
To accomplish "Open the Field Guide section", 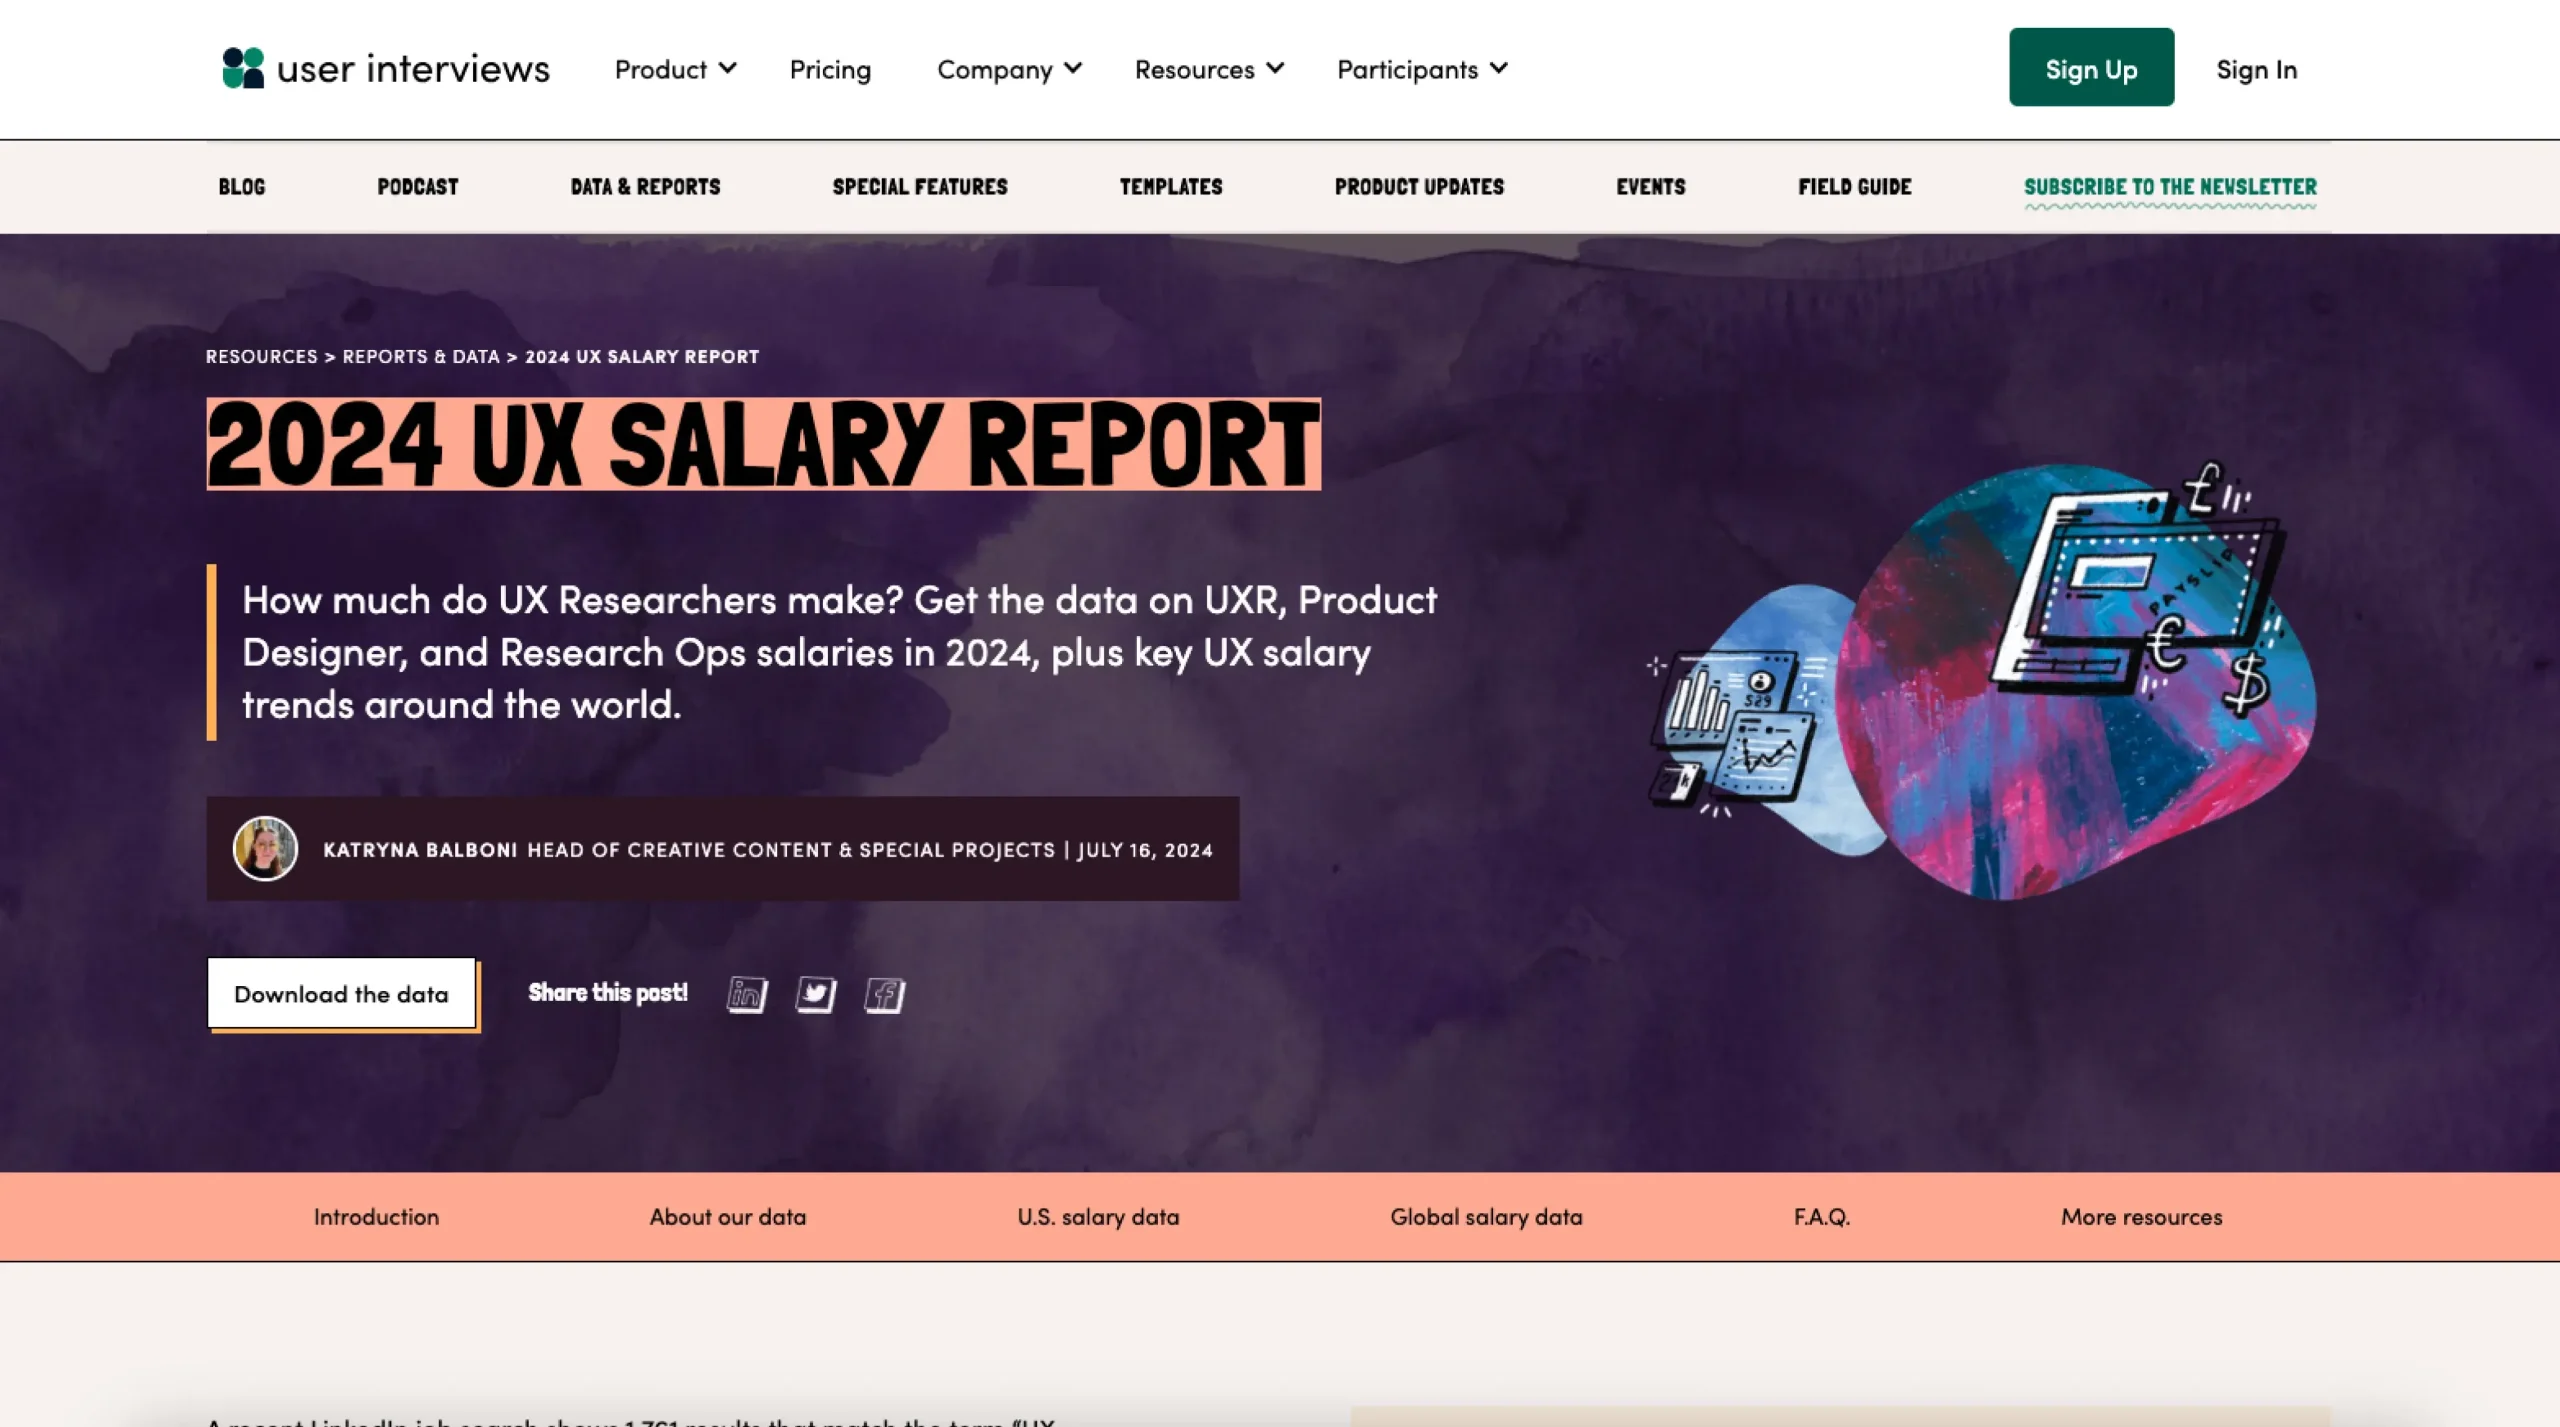I will pyautogui.click(x=1855, y=186).
